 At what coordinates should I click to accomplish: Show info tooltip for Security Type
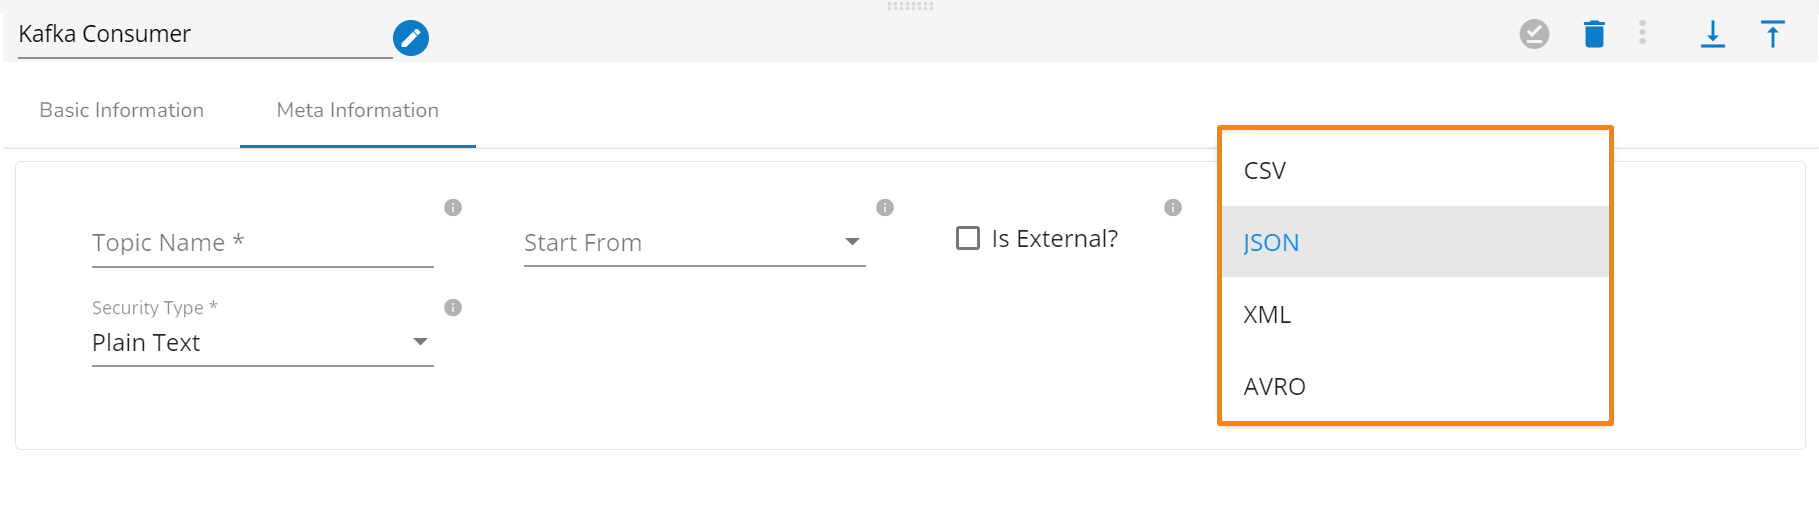453,308
